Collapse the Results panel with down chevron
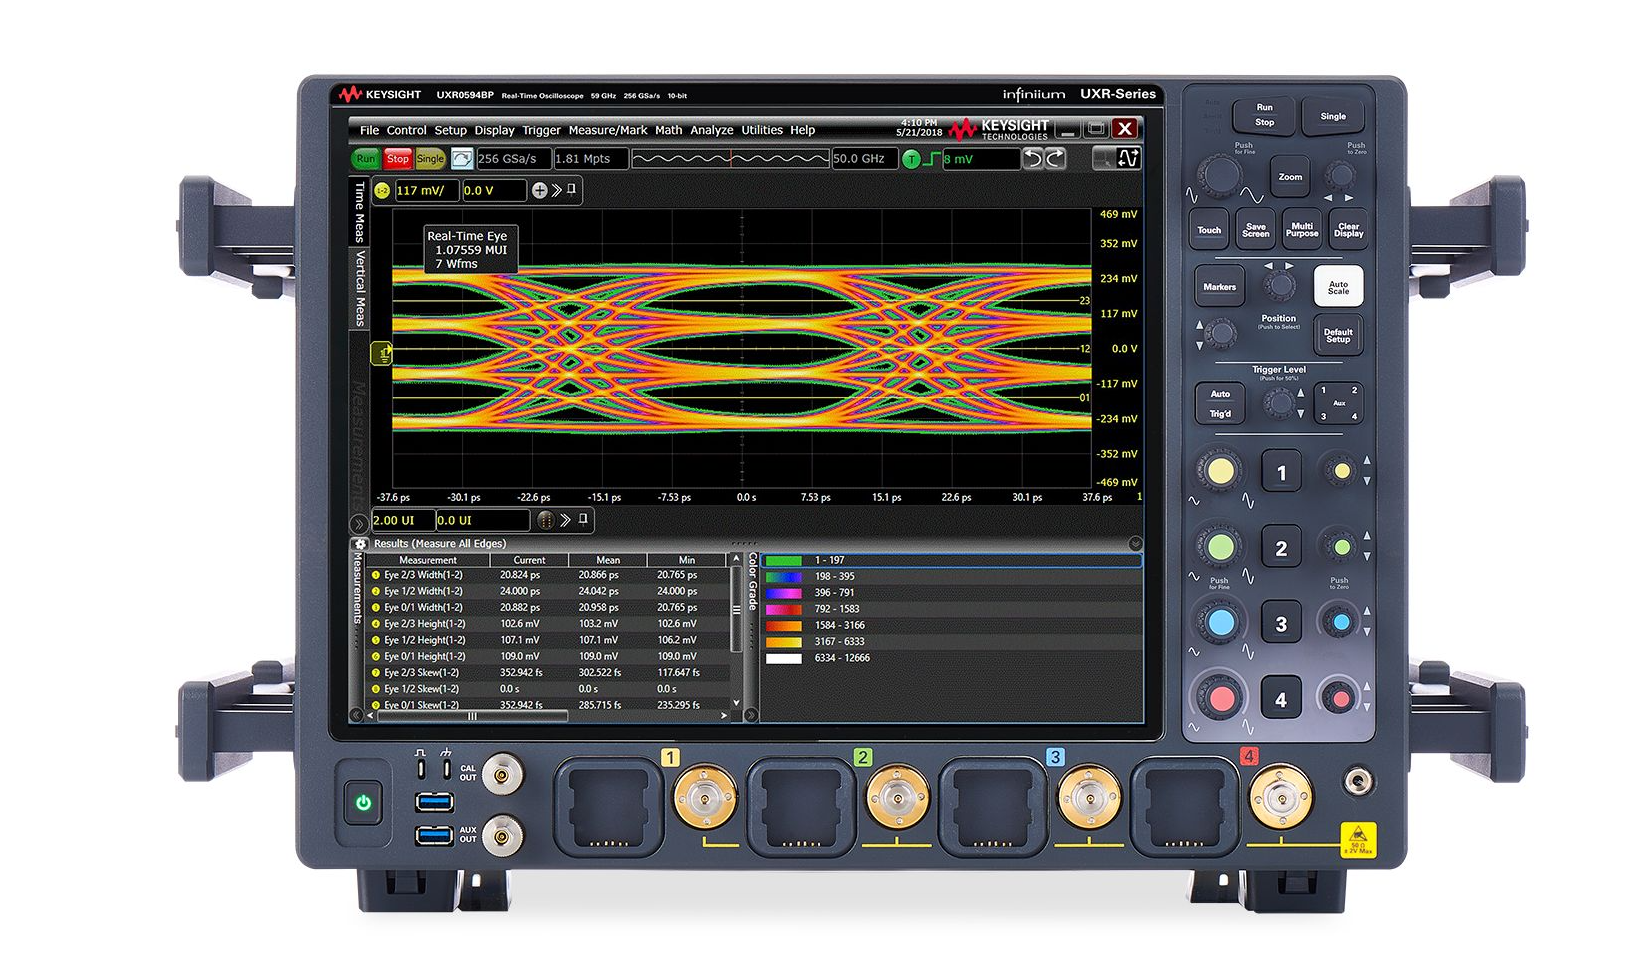 pyautogui.click(x=1135, y=544)
